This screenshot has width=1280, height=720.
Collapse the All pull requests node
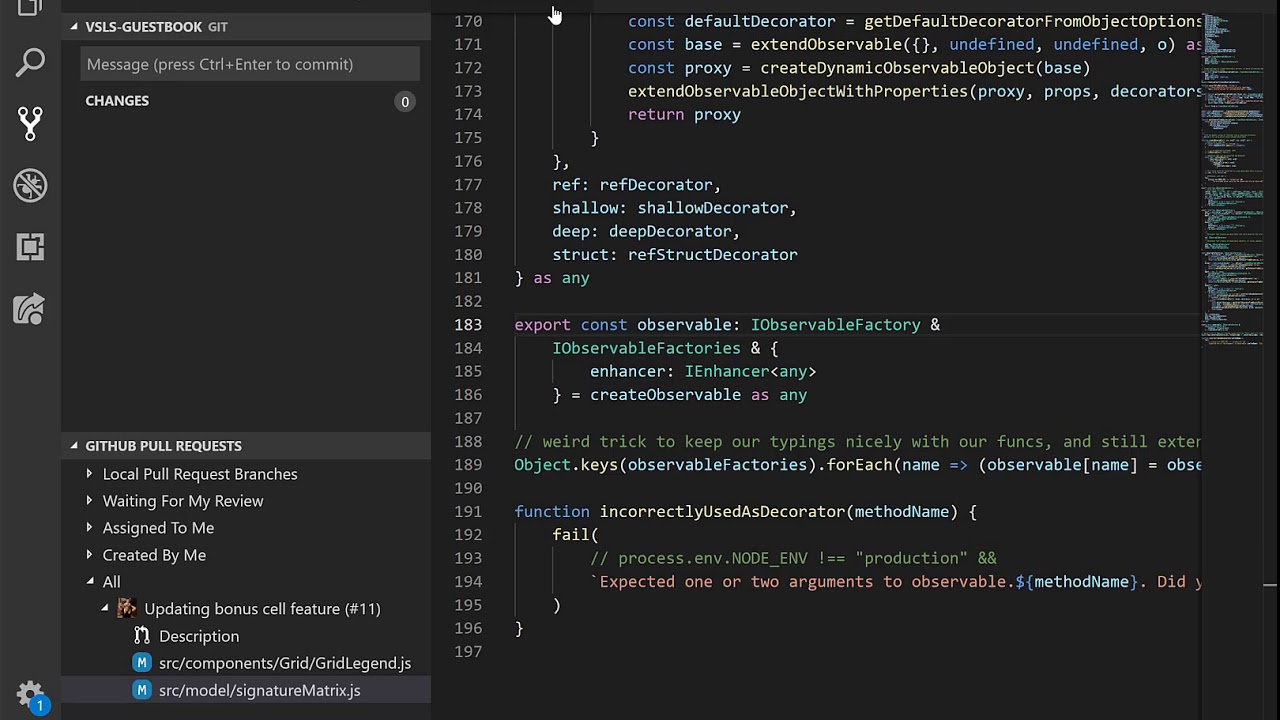[x=90, y=582]
